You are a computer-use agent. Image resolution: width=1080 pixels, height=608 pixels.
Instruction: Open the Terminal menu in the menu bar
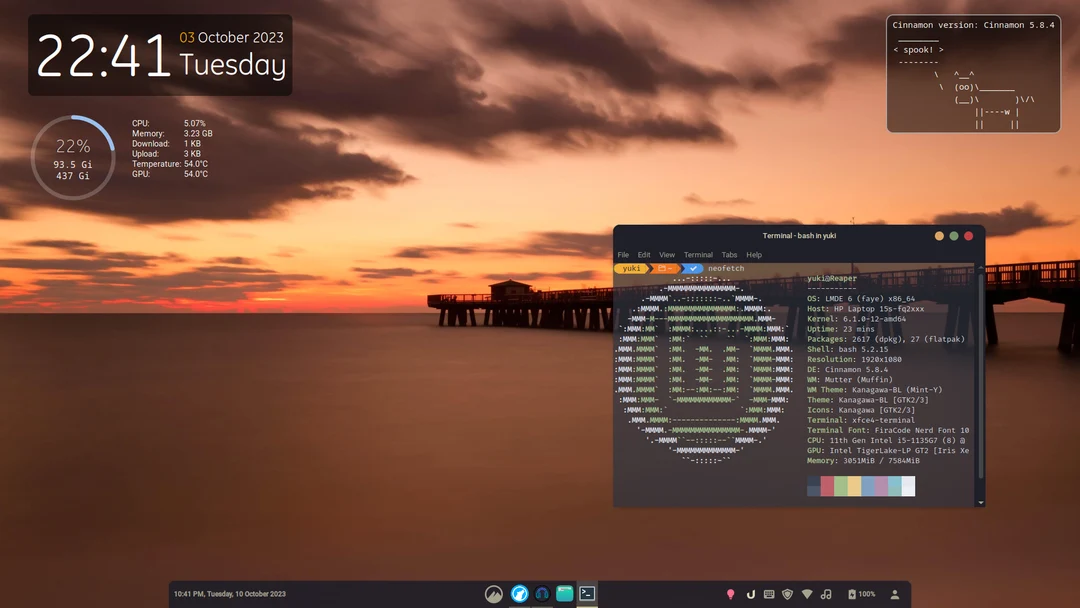698,254
